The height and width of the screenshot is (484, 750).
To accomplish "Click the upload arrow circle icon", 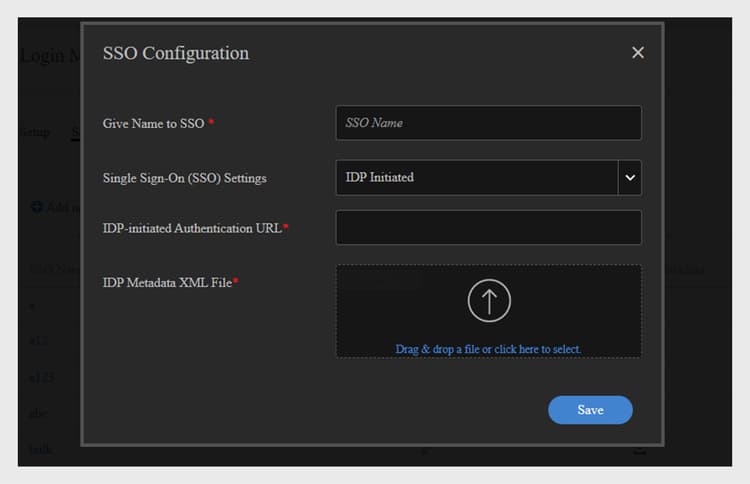I will coord(488,300).
